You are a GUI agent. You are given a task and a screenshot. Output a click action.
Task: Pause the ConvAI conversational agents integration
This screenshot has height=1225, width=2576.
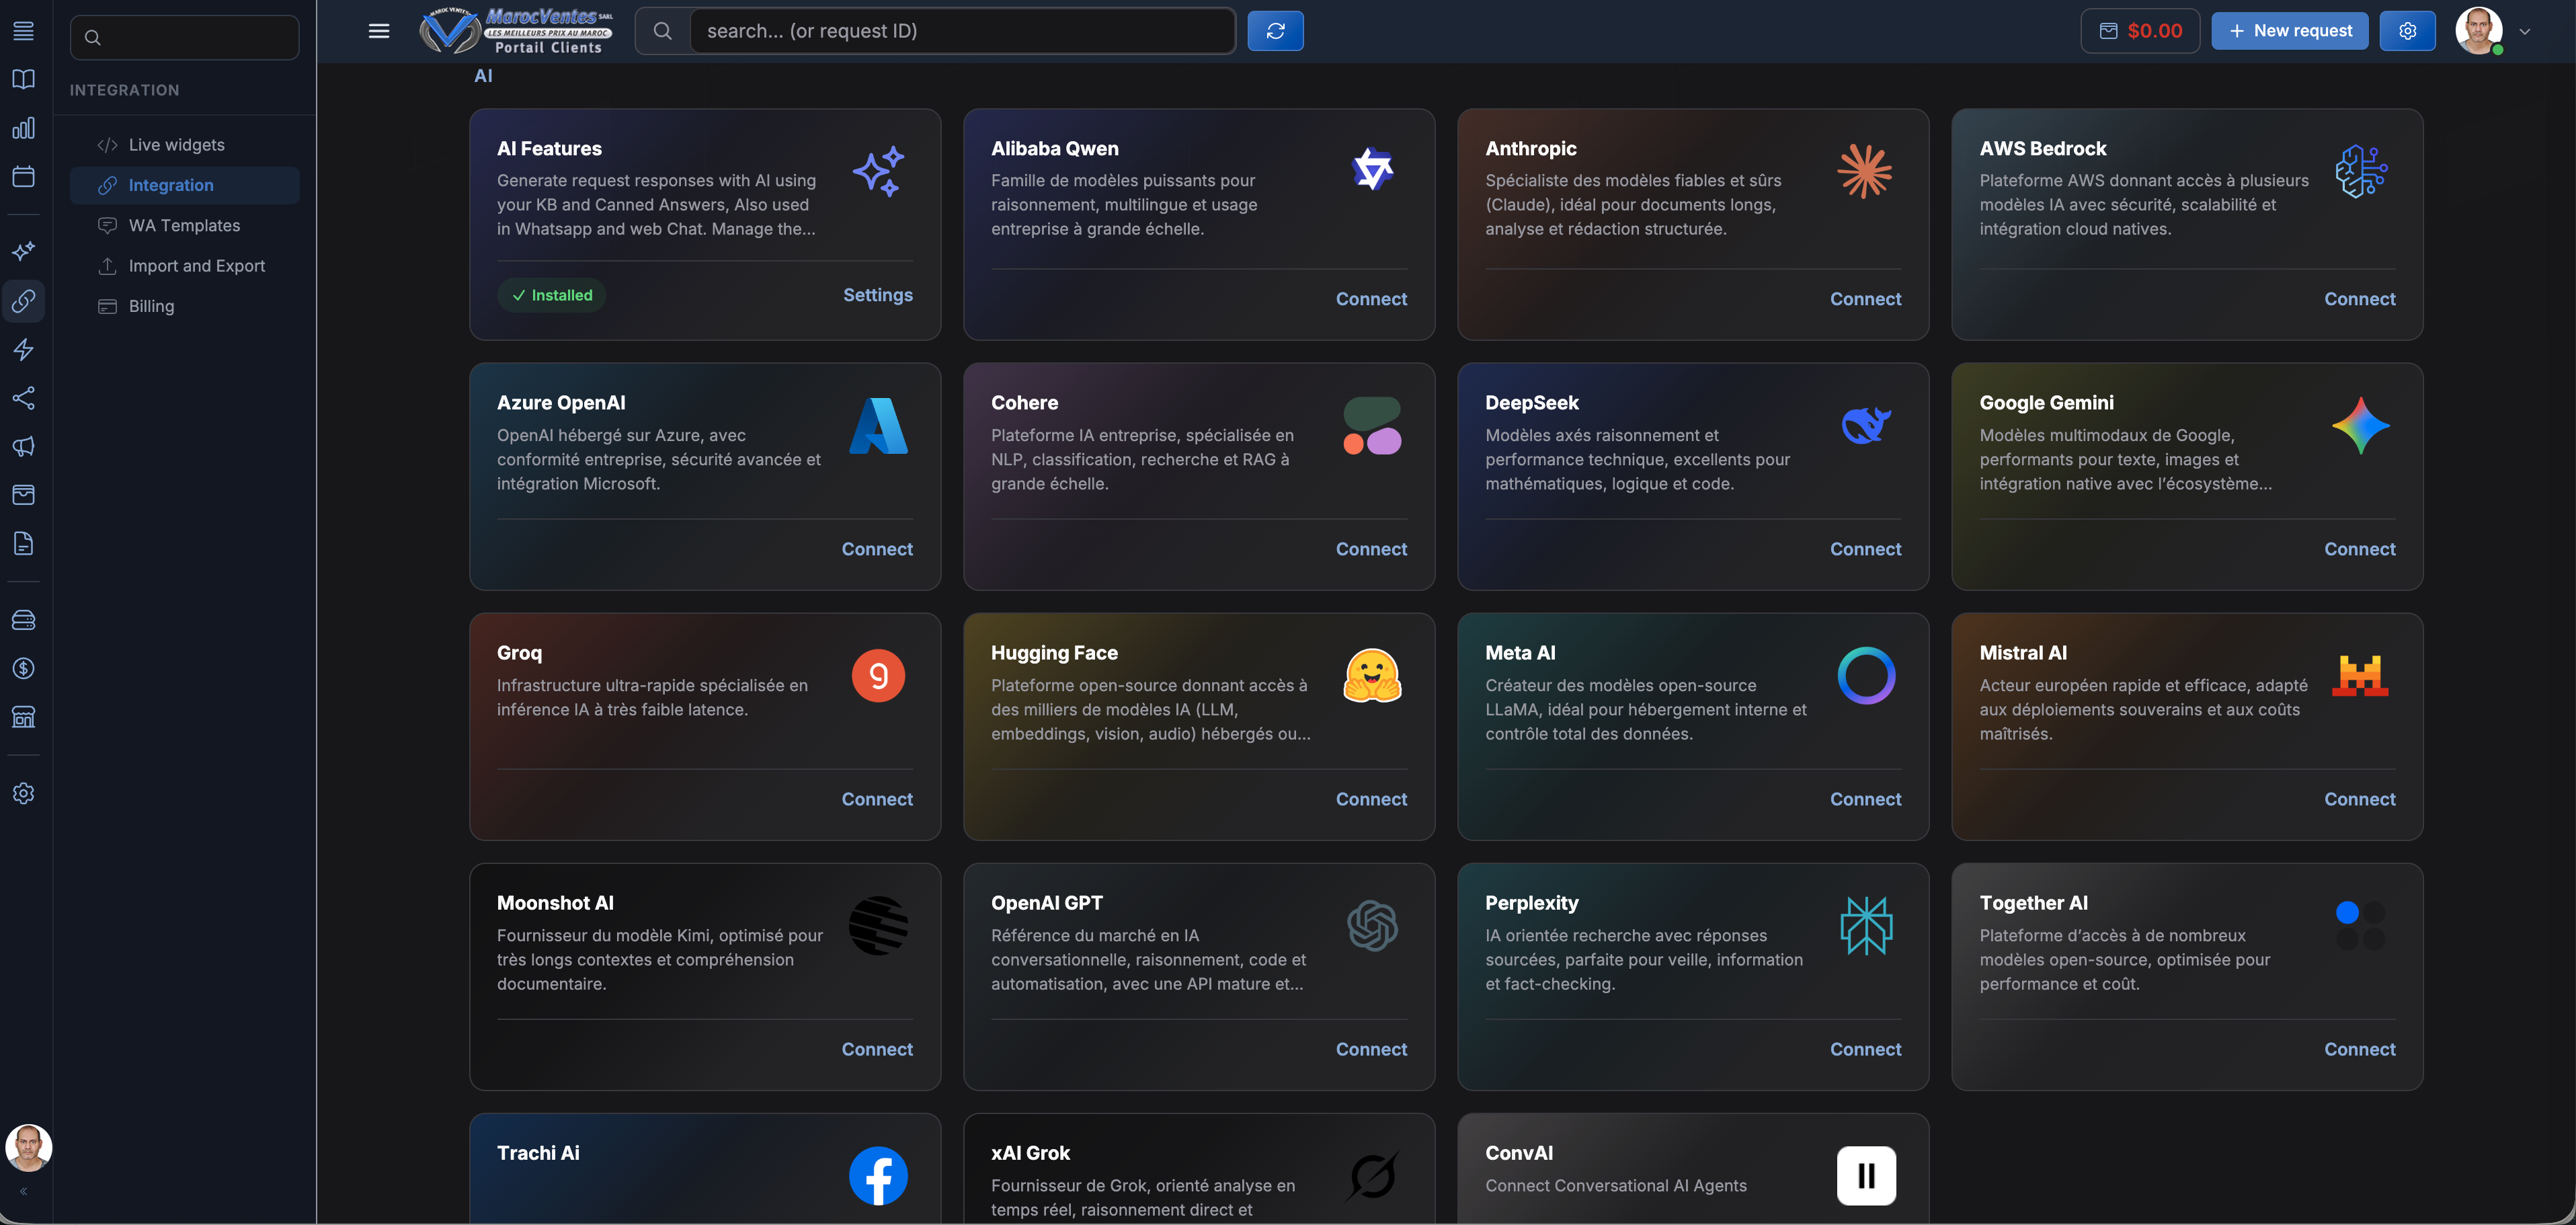point(1866,1175)
